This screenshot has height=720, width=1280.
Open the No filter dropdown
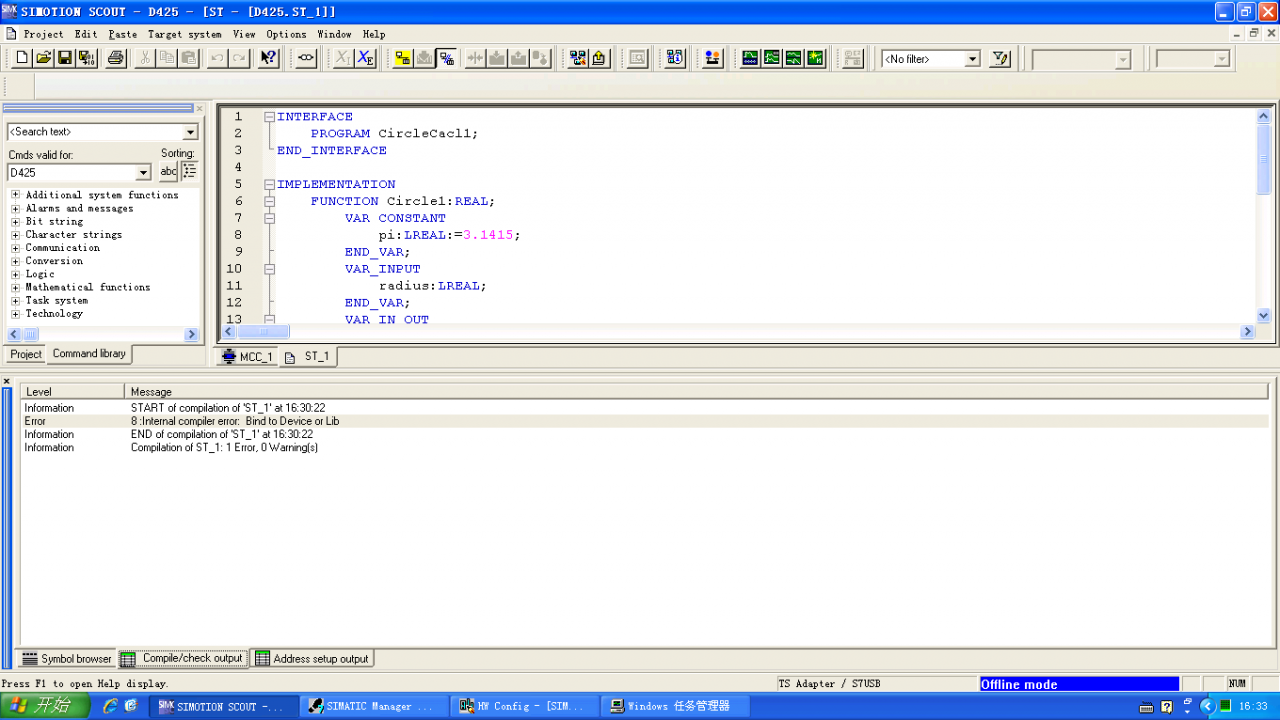click(972, 59)
